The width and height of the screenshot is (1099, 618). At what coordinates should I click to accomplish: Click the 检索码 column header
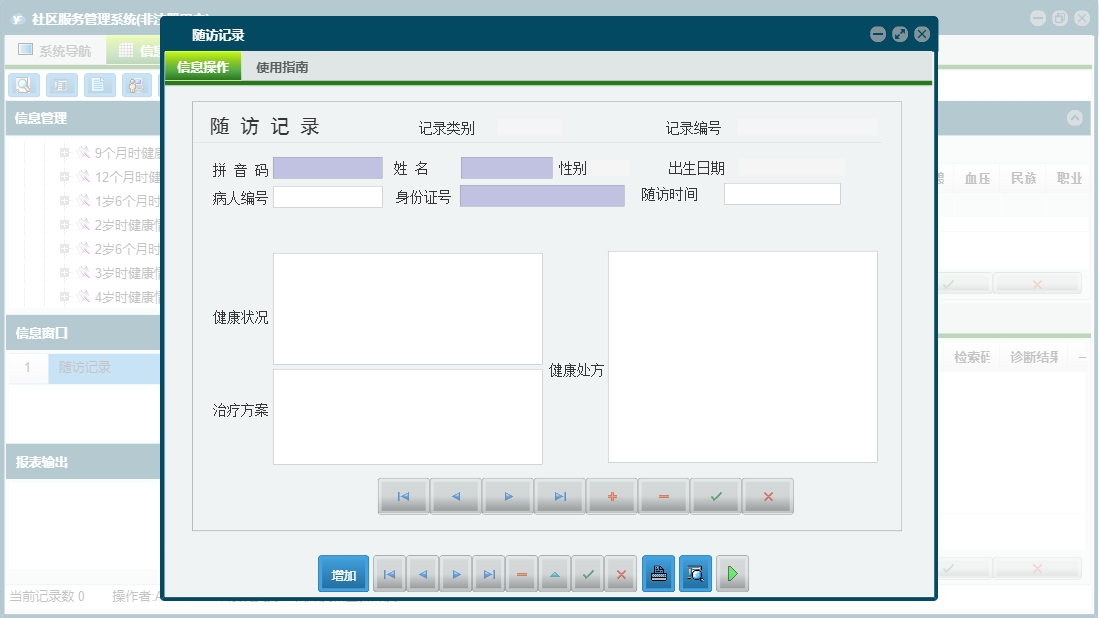(x=972, y=357)
